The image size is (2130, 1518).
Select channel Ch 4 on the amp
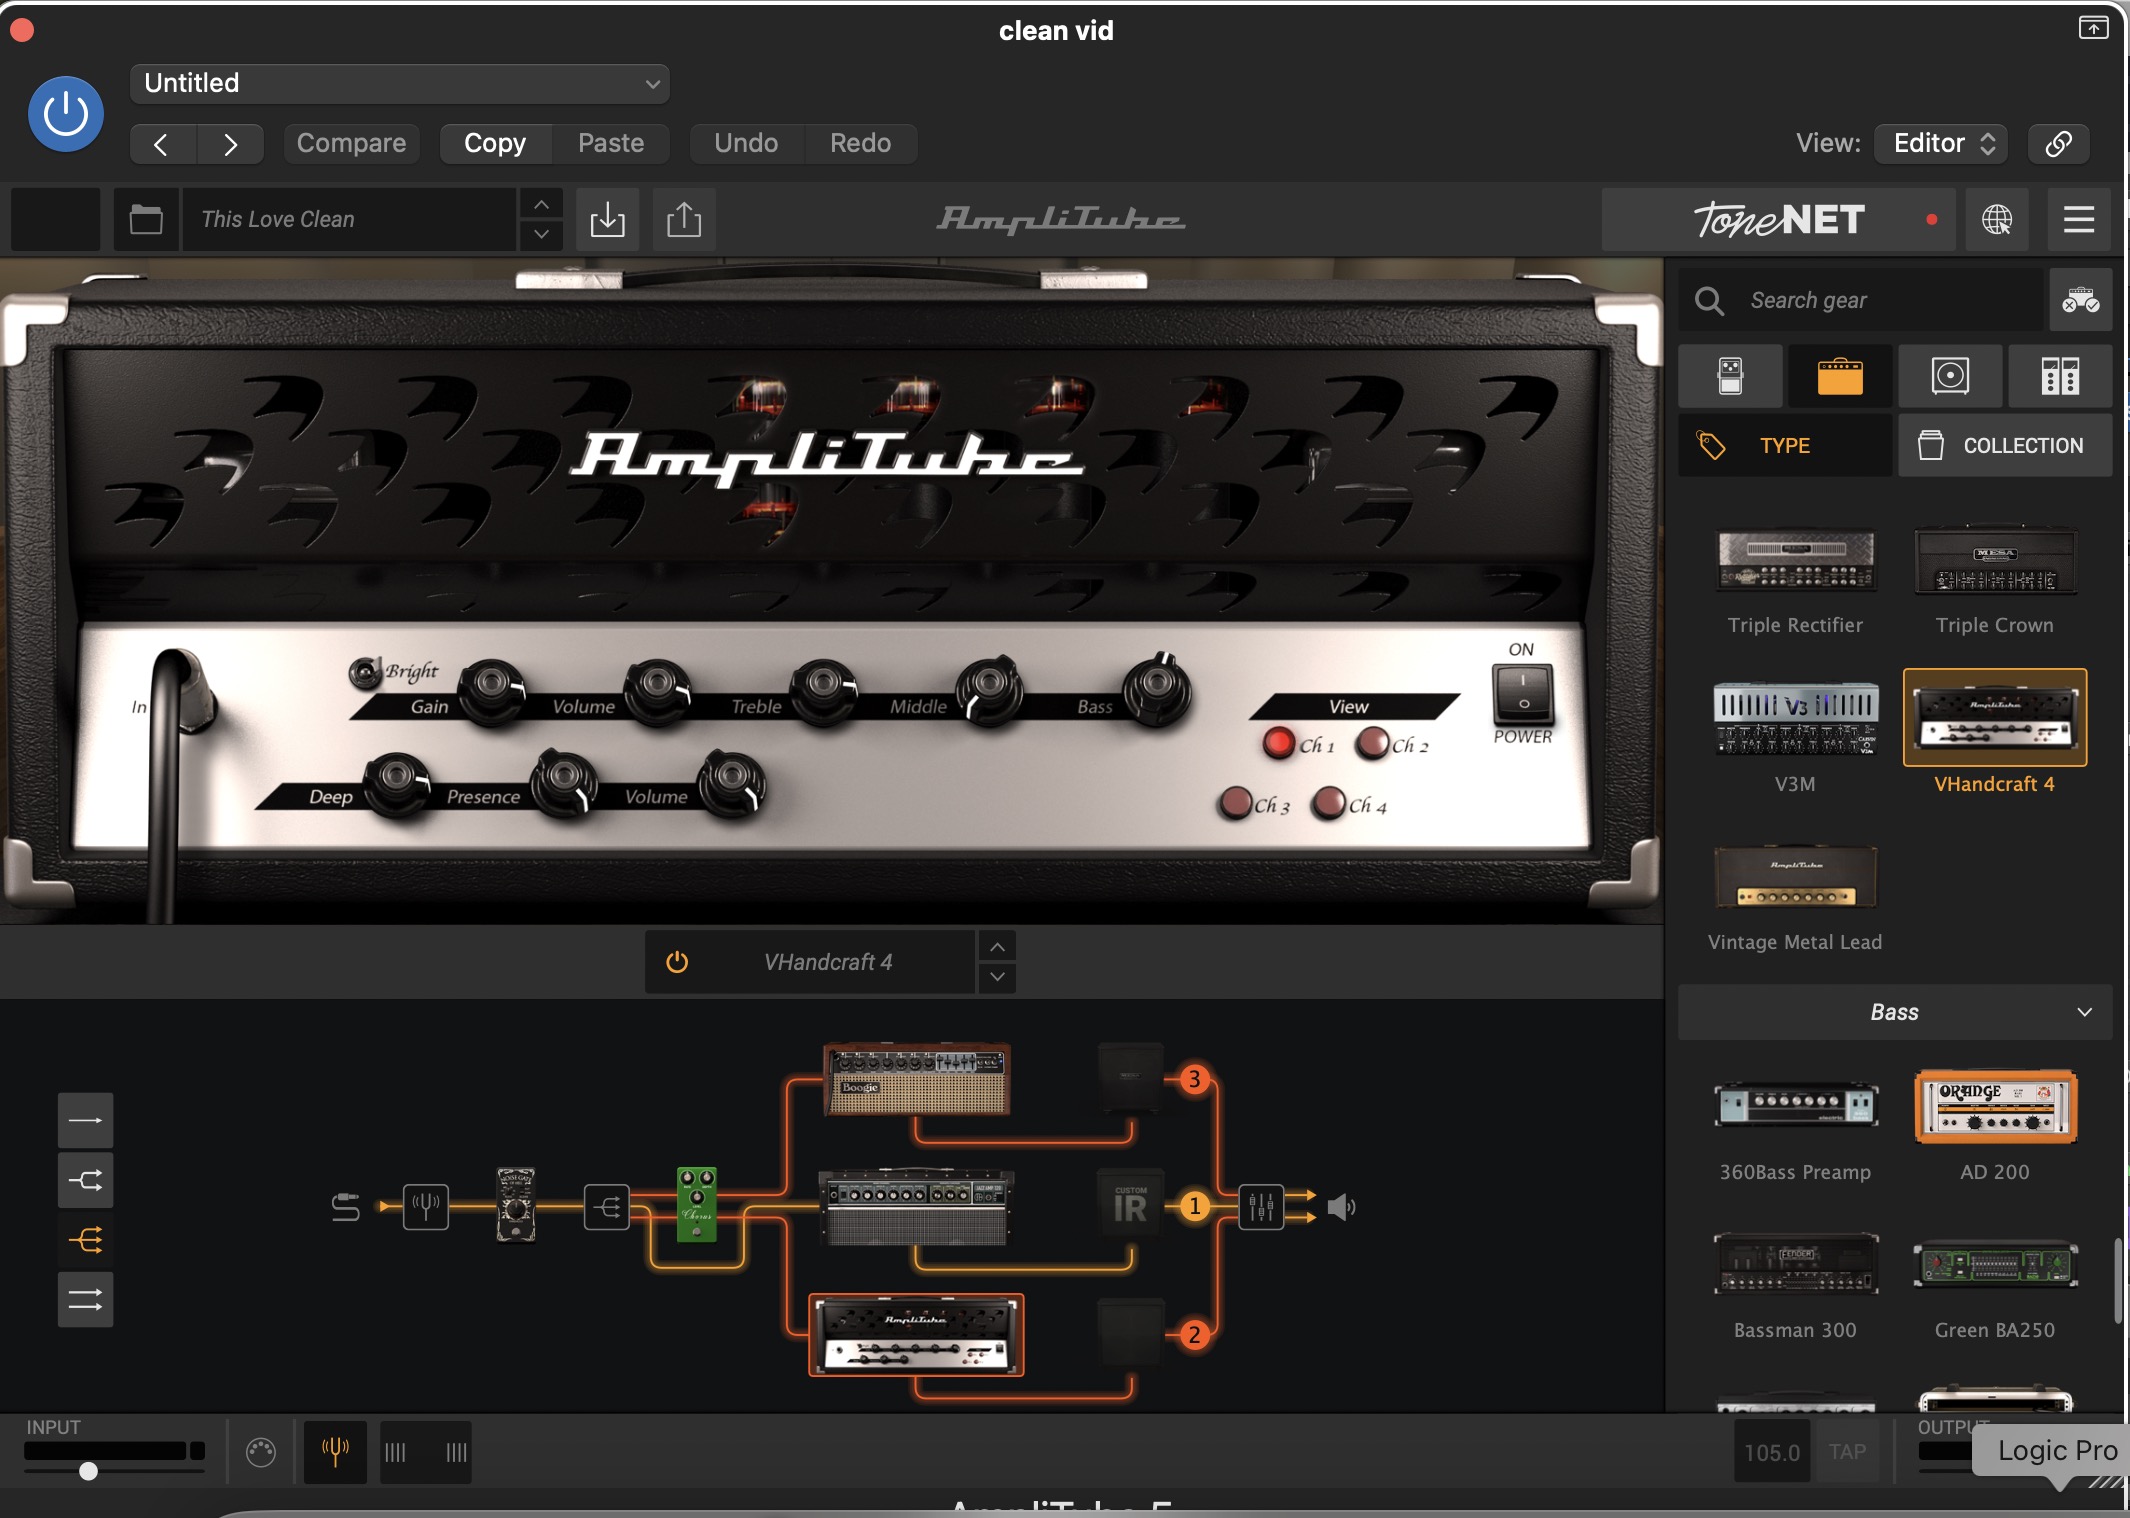coord(1329,802)
